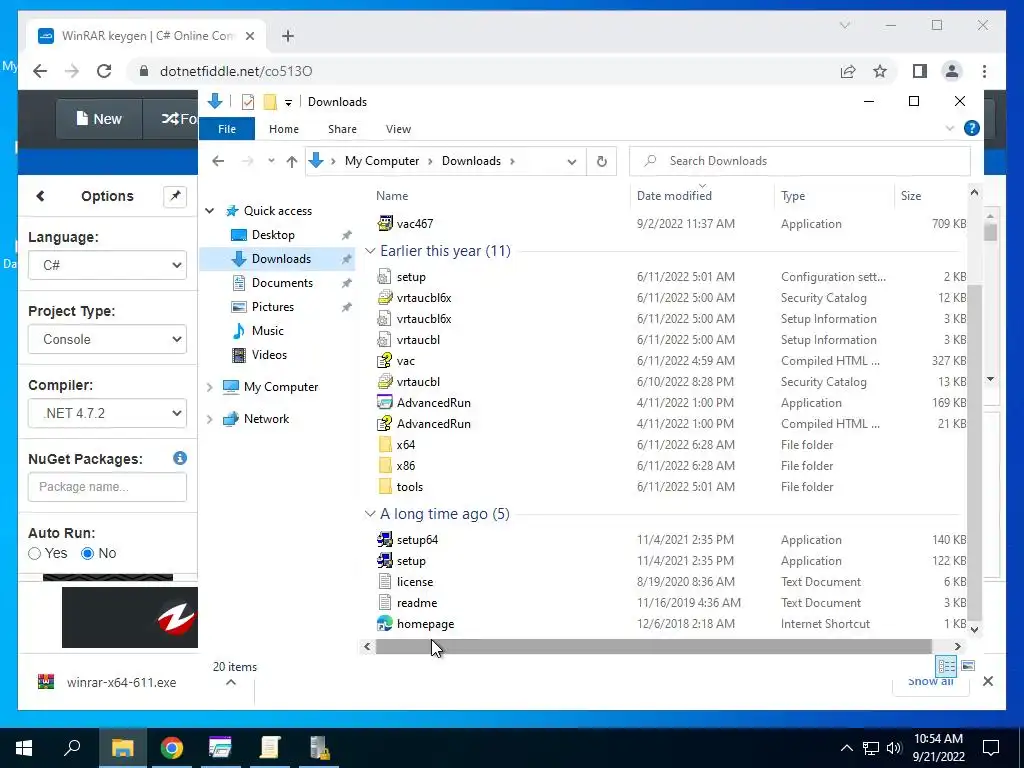Open the AdvancedRun application icon
Image resolution: width=1024 pixels, height=768 pixels.
[x=385, y=403]
